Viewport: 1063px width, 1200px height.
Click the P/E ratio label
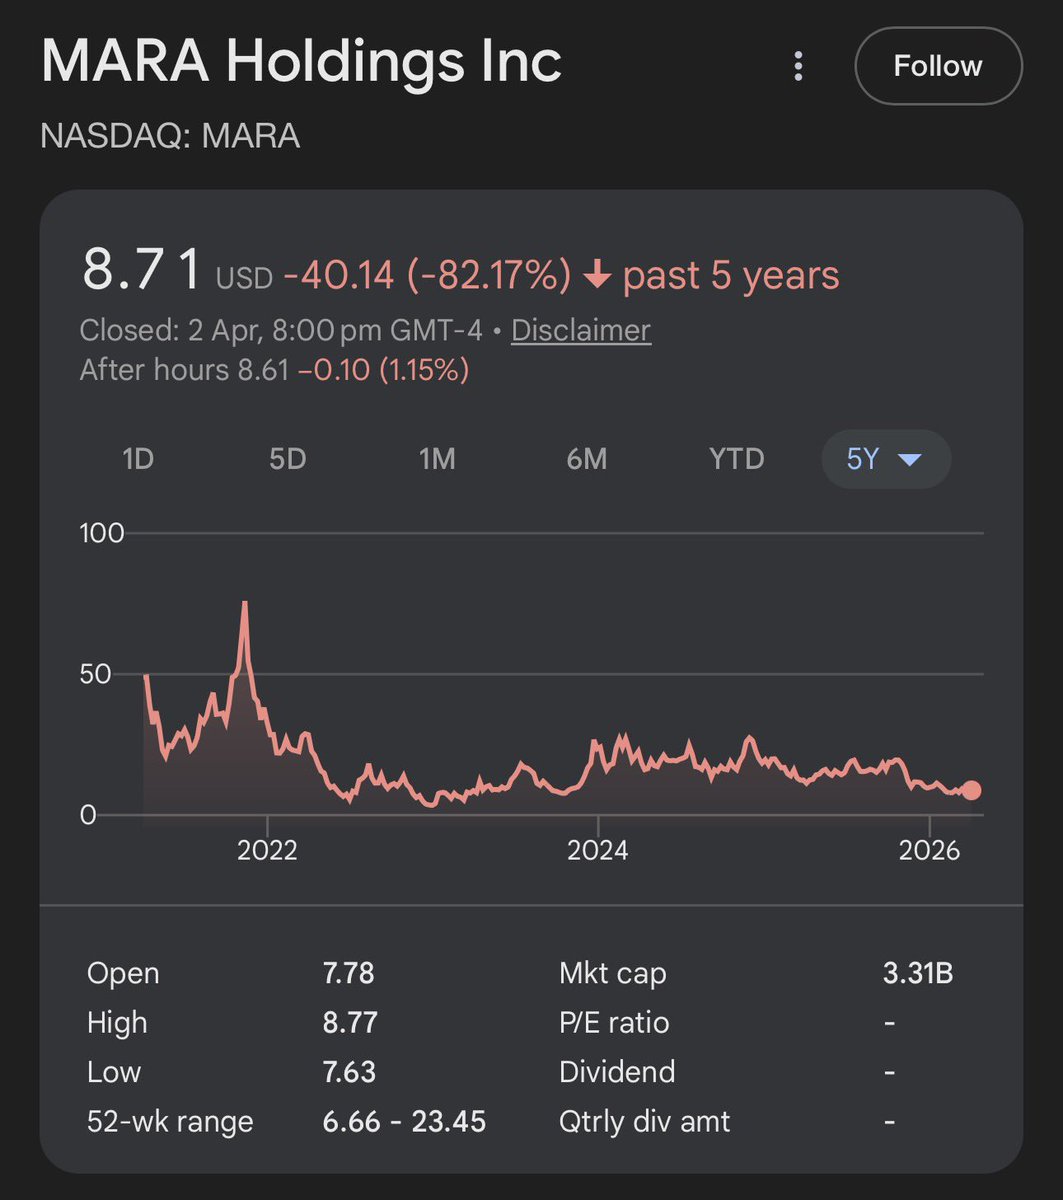pyautogui.click(x=614, y=1023)
